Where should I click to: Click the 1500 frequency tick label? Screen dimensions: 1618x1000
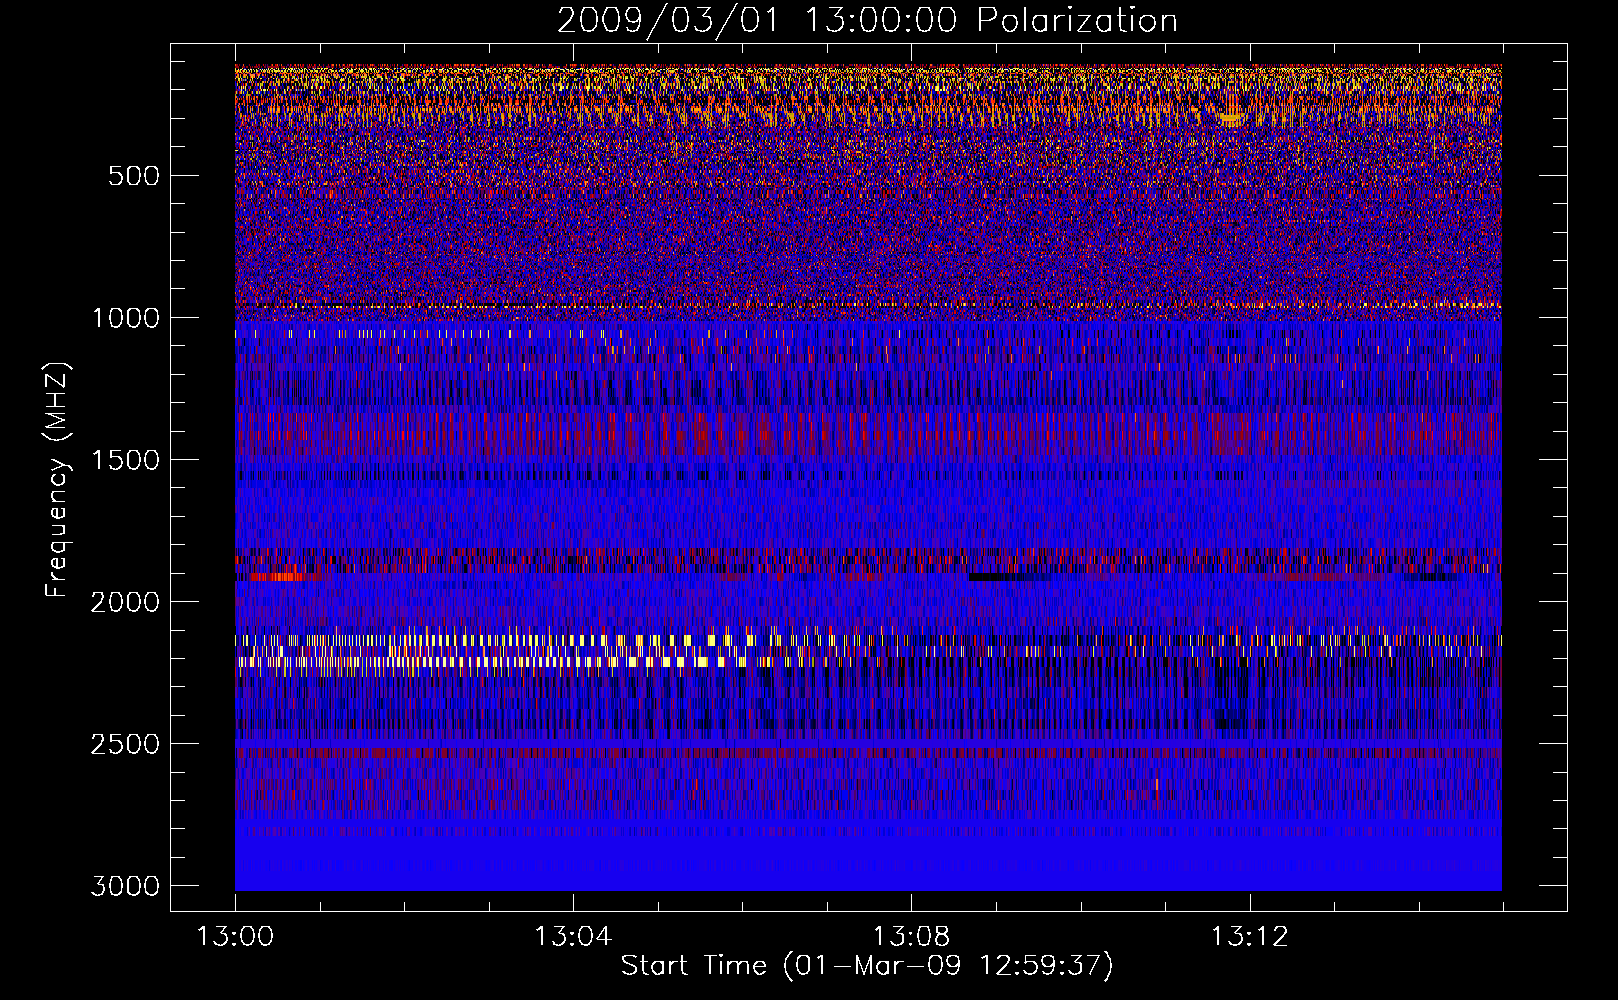tap(126, 460)
